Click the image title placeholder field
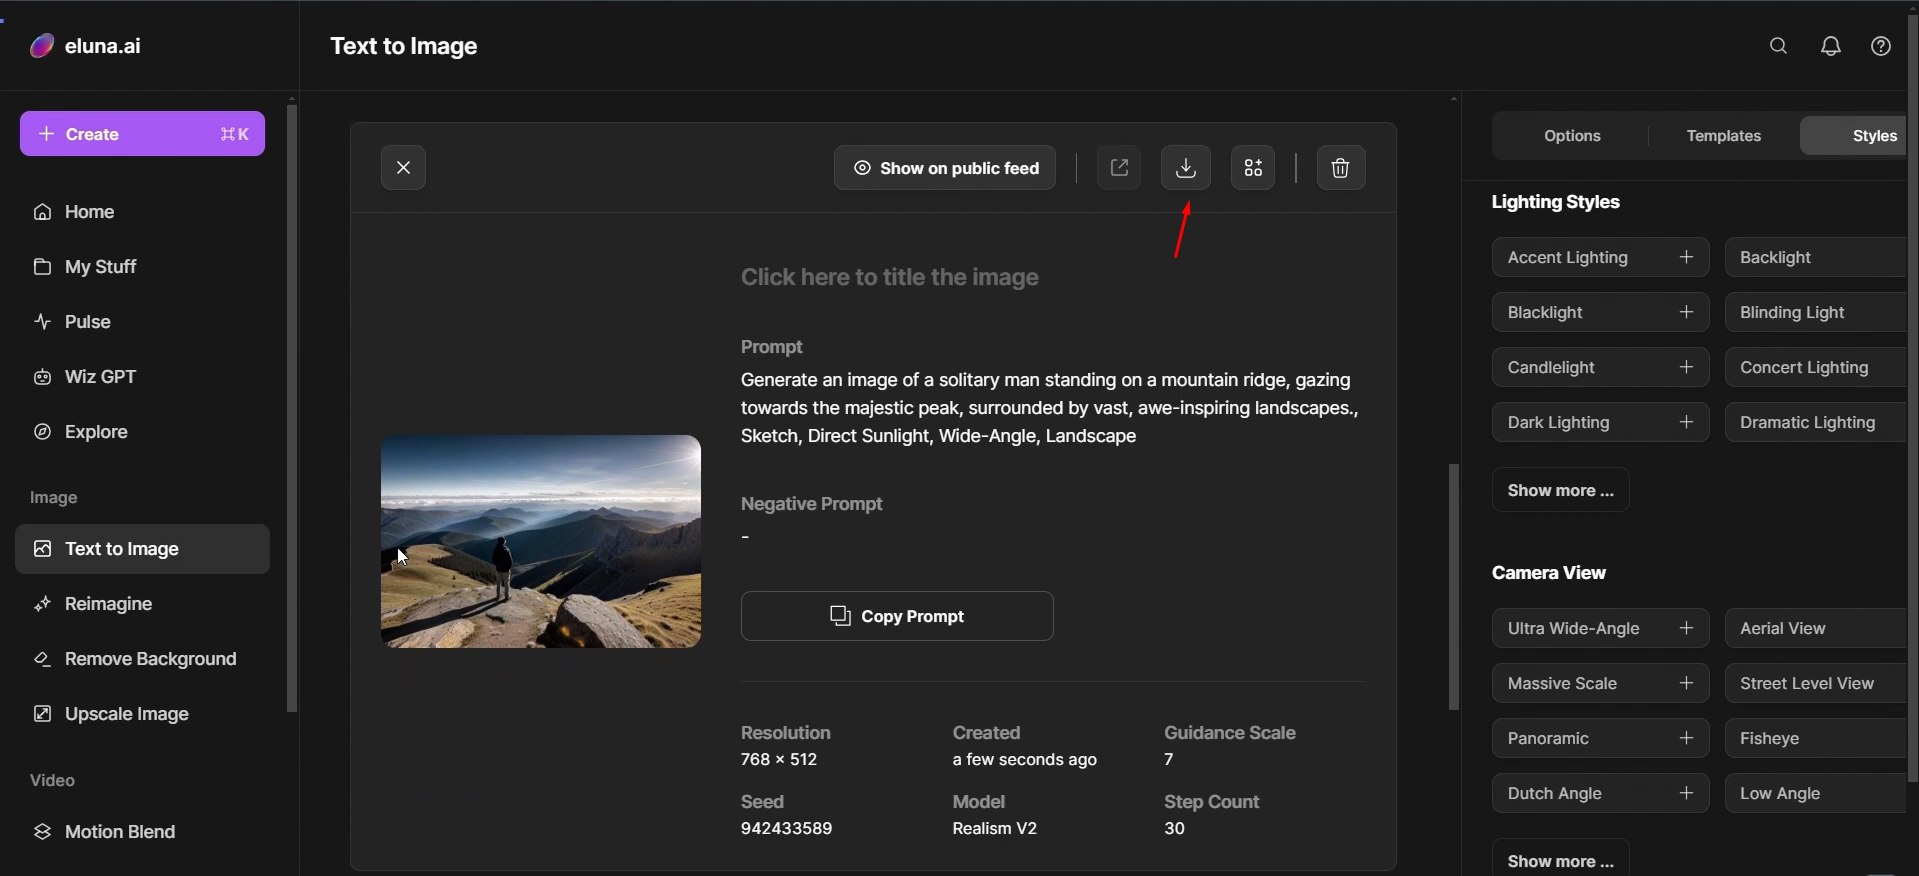 pos(889,277)
